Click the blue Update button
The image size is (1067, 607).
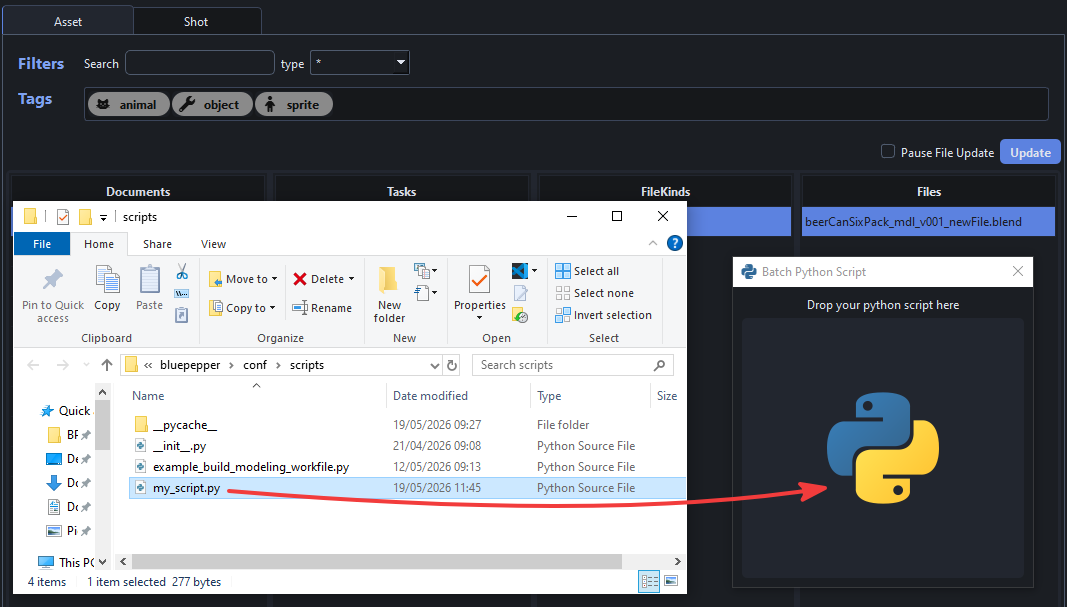point(1030,152)
